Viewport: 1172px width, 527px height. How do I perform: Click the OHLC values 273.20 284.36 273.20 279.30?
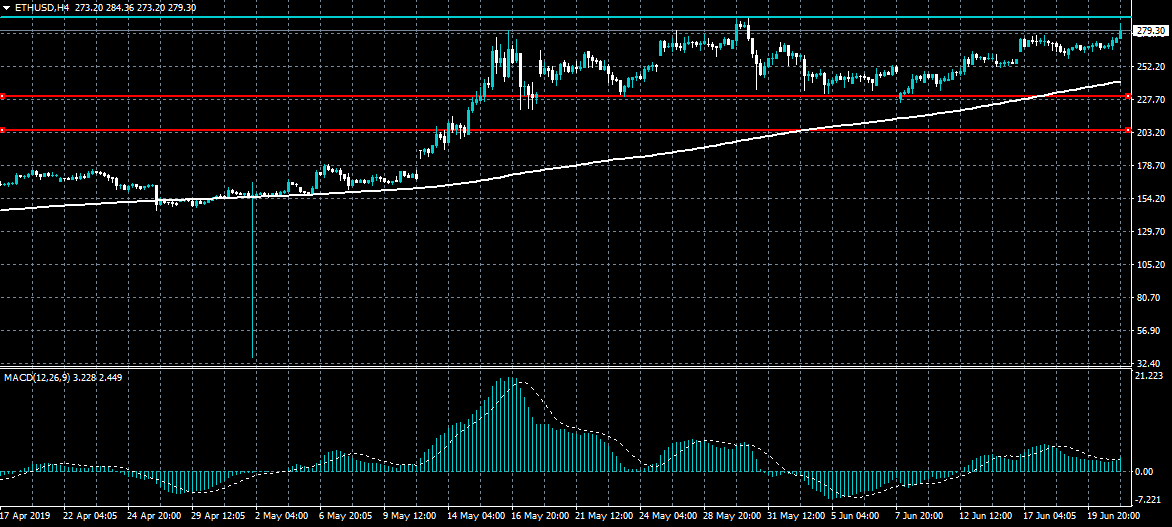click(135, 7)
